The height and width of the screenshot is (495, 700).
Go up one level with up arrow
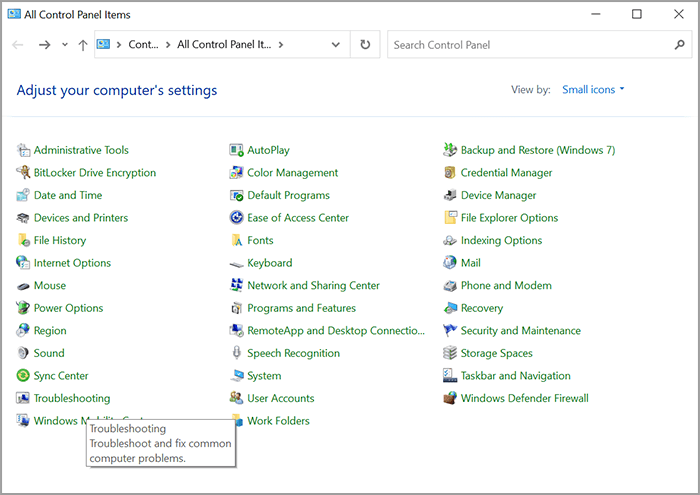(x=83, y=45)
